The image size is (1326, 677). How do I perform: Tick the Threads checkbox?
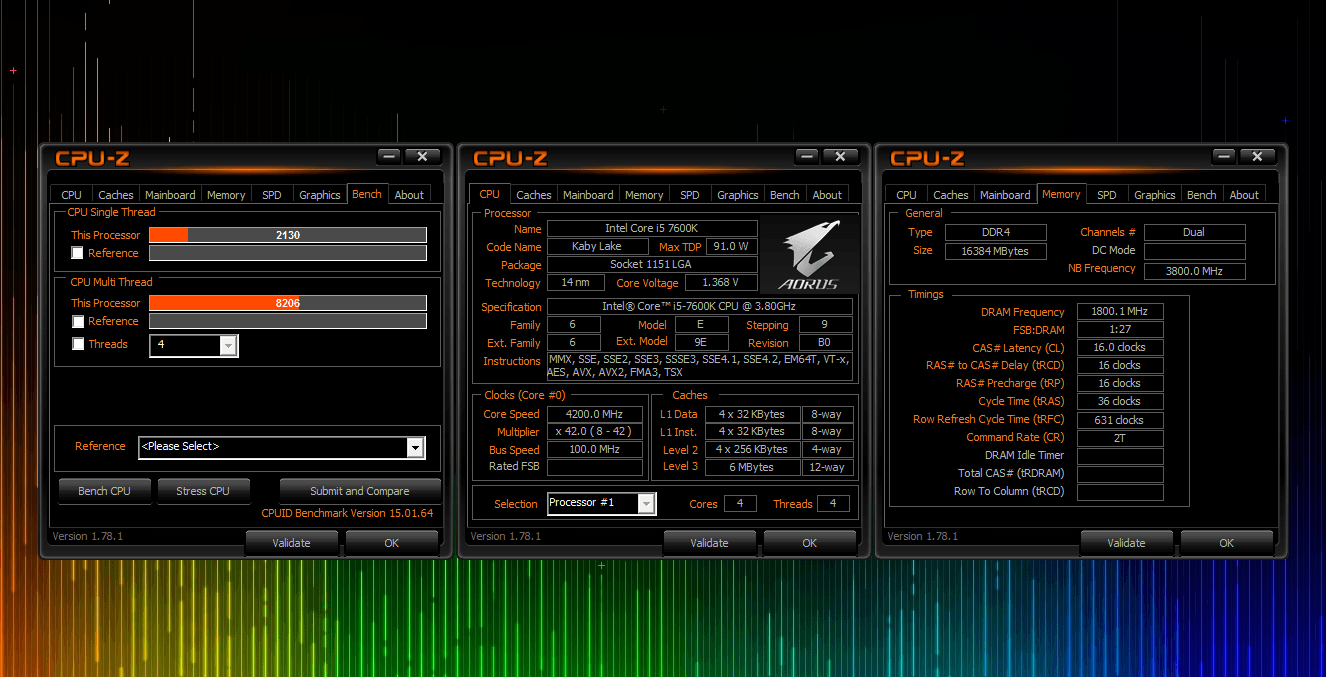[x=78, y=344]
